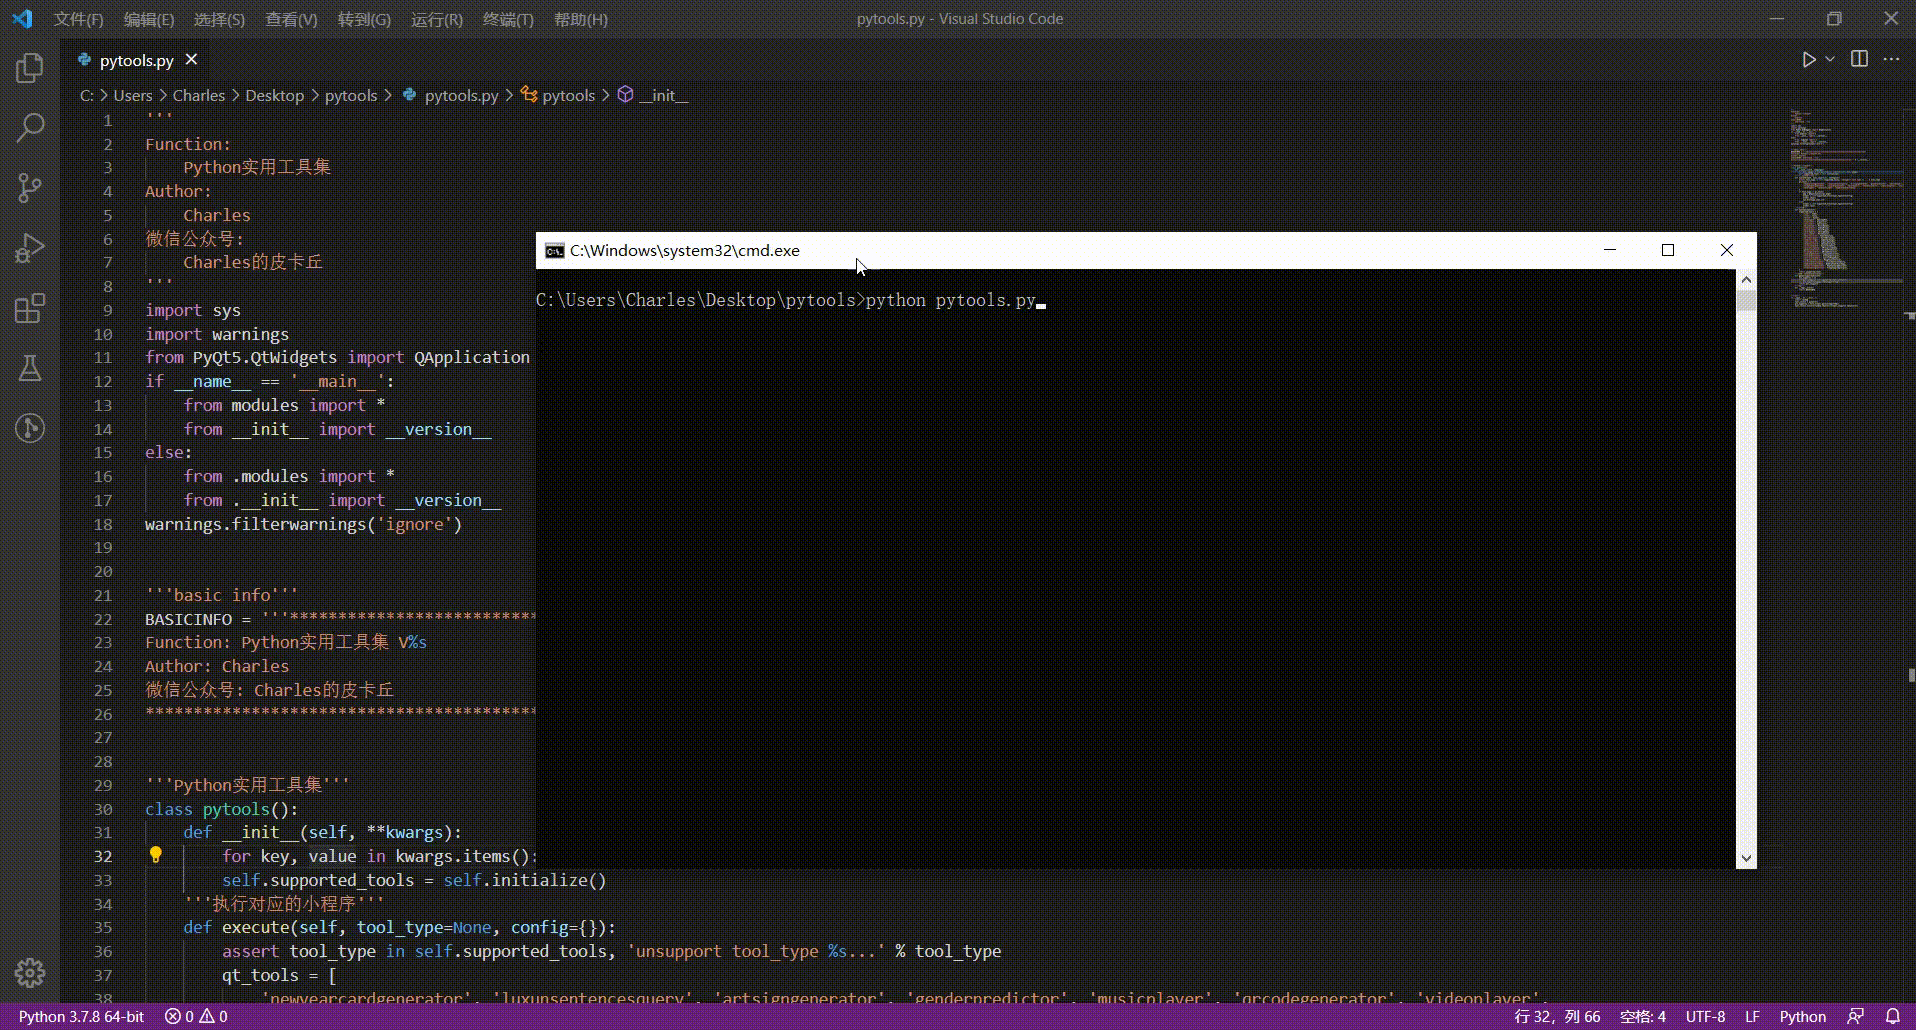Click the C: drive breadcrumb
1916x1030 pixels.
[87, 95]
